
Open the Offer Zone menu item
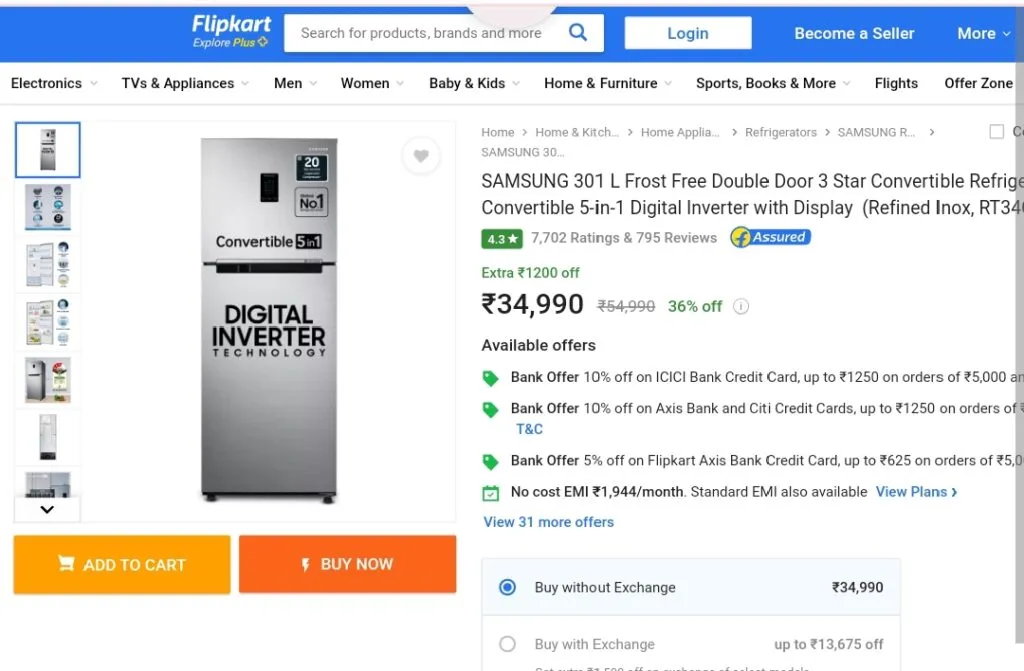[978, 83]
